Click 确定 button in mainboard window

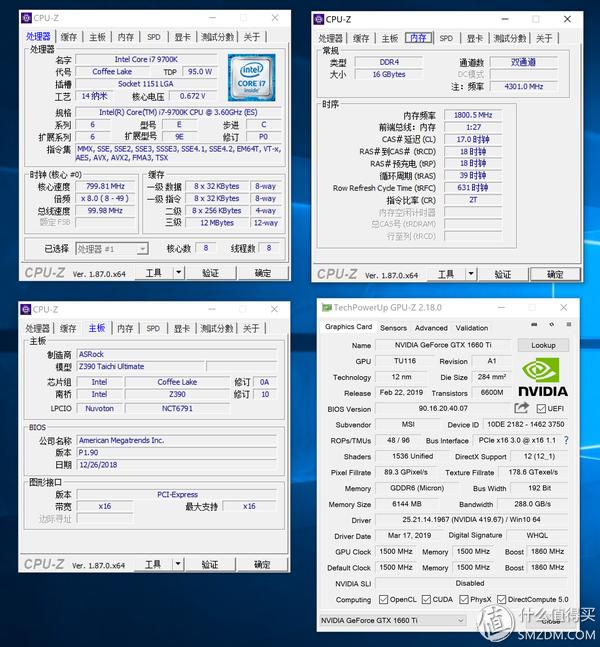point(262,564)
